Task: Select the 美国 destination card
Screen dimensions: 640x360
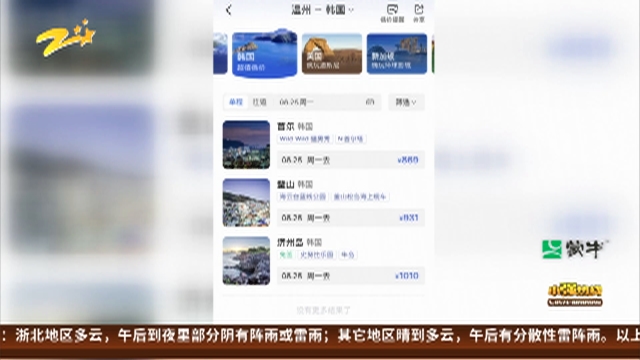Action: tap(332, 54)
